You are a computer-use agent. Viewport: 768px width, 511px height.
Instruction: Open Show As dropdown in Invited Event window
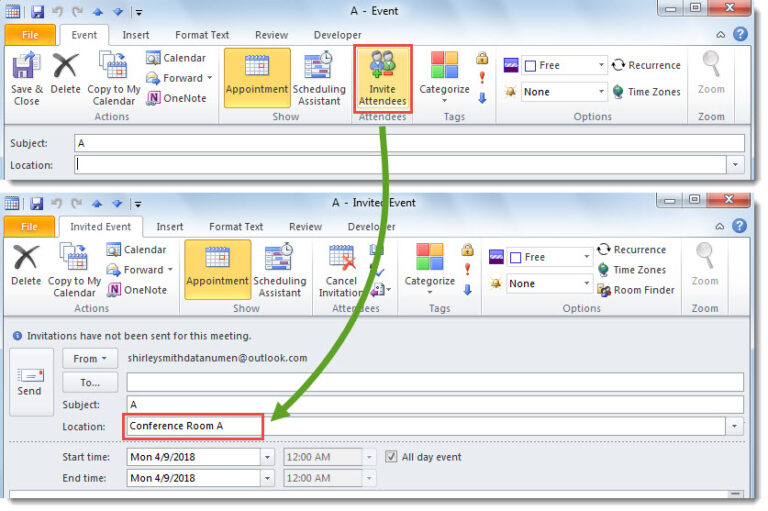[x=586, y=257]
